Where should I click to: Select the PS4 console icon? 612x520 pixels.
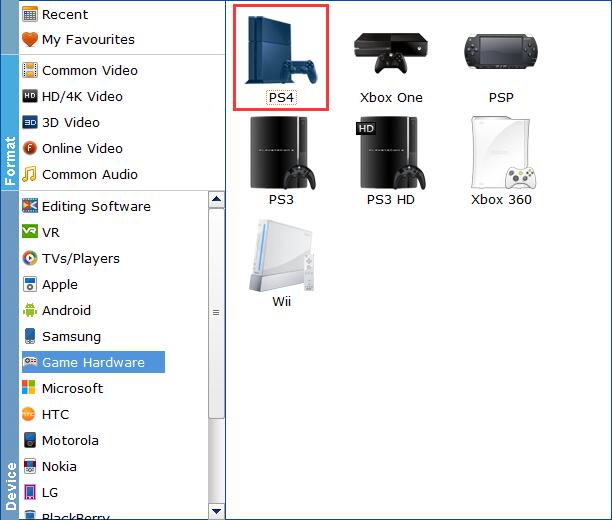(x=281, y=50)
